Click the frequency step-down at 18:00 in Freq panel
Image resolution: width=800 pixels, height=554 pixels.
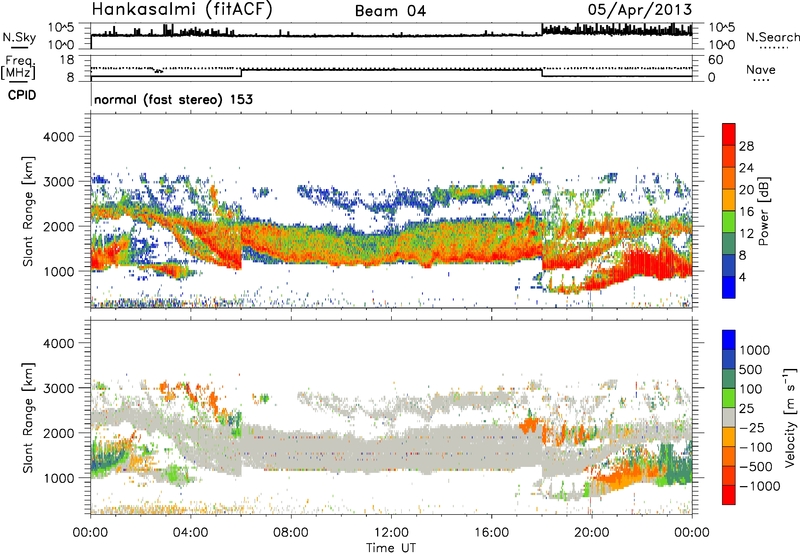[542, 73]
